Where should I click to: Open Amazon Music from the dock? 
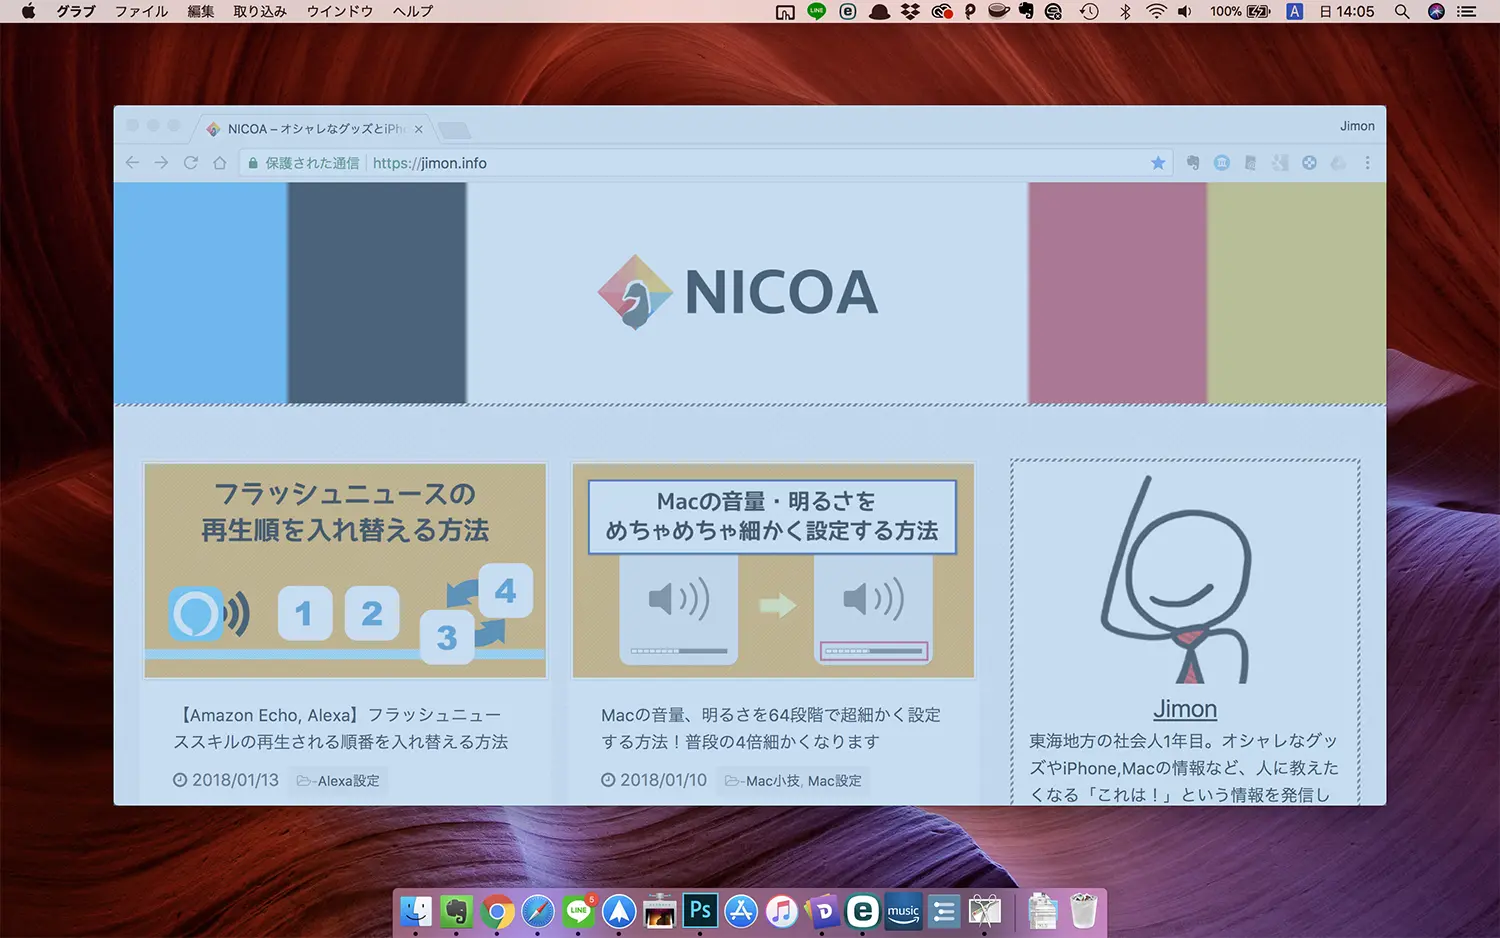[903, 911]
